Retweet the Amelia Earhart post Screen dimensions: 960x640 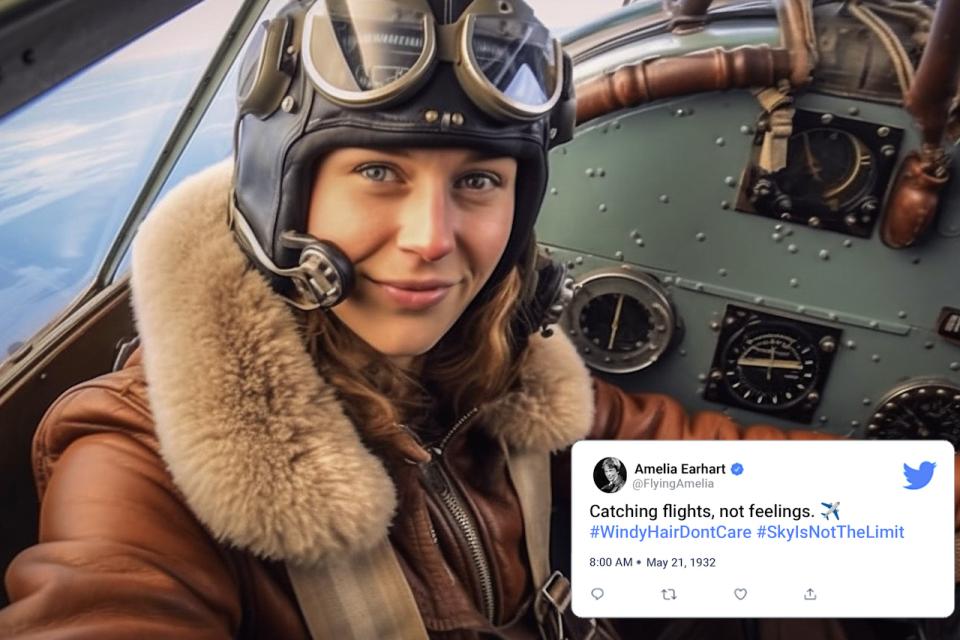coord(669,593)
